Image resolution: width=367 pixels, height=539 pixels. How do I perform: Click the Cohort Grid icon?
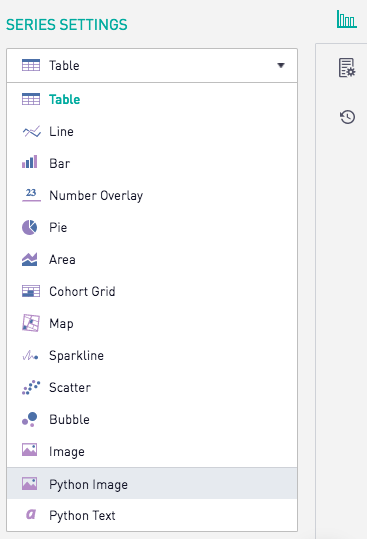[31, 291]
